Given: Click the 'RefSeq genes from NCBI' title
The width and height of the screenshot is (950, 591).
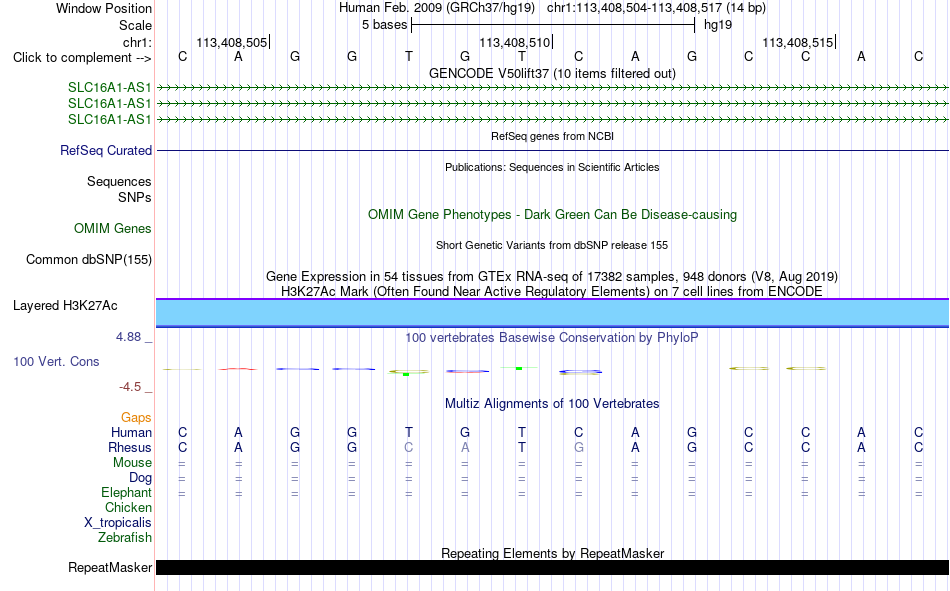Looking at the screenshot, I should tap(552, 136).
